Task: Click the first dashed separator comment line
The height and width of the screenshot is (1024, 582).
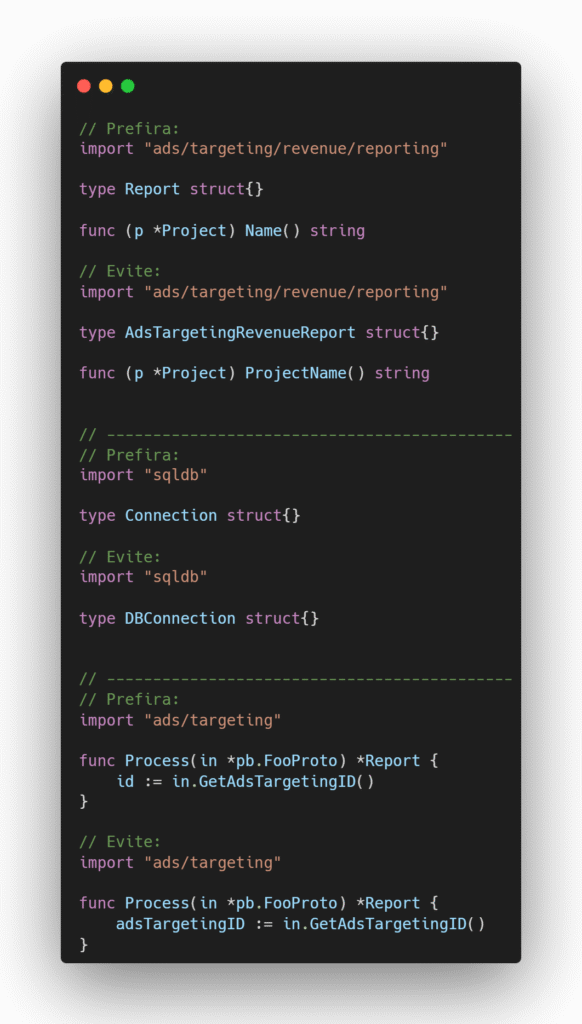Action: pyautogui.click(x=295, y=434)
